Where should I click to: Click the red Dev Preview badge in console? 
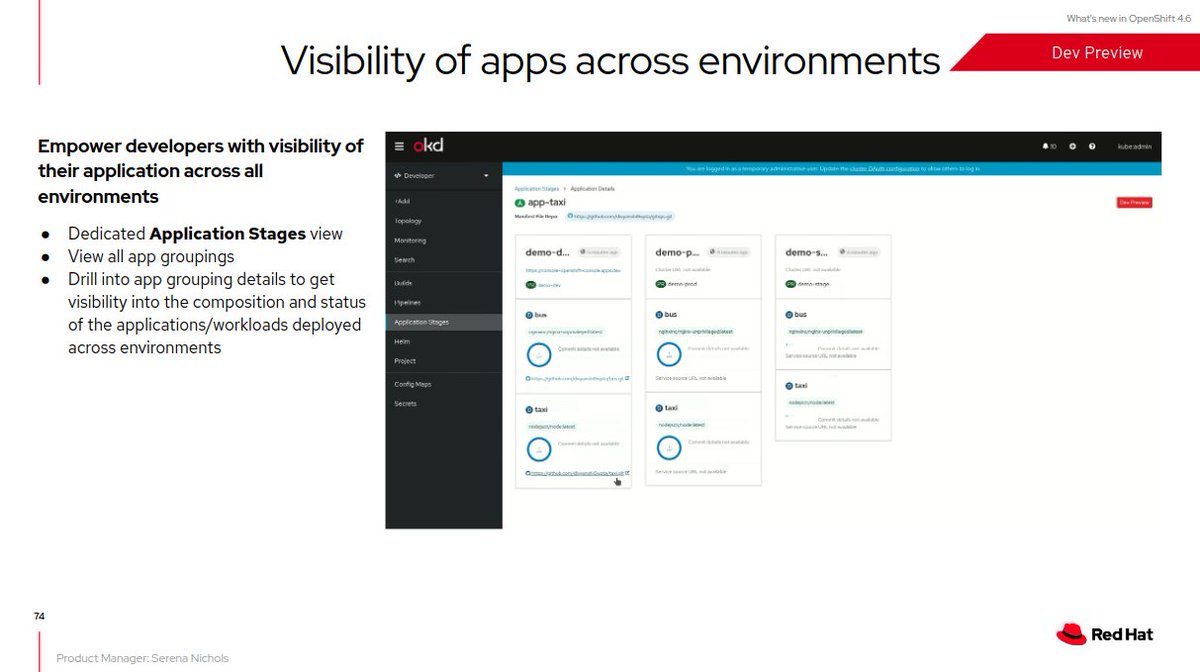click(1134, 202)
